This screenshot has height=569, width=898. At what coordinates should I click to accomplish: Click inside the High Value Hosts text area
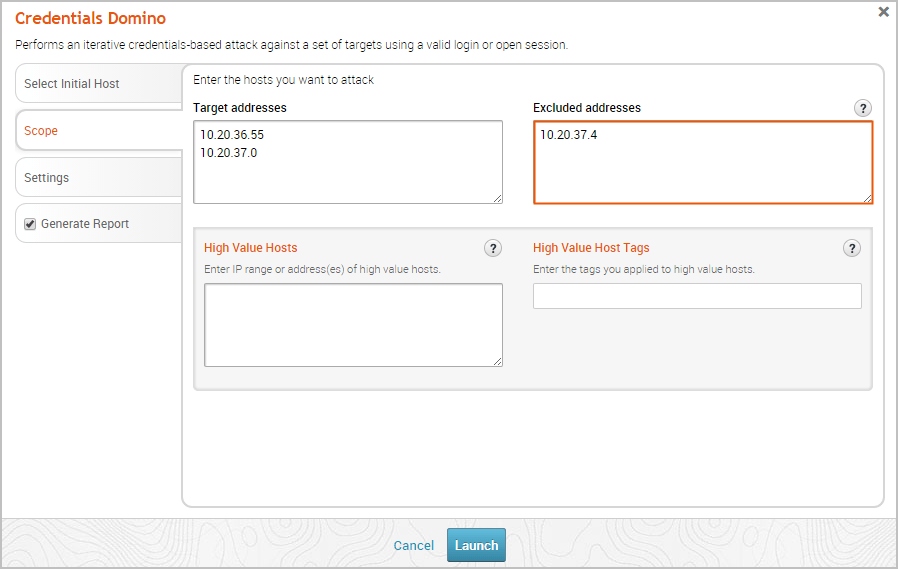point(353,325)
